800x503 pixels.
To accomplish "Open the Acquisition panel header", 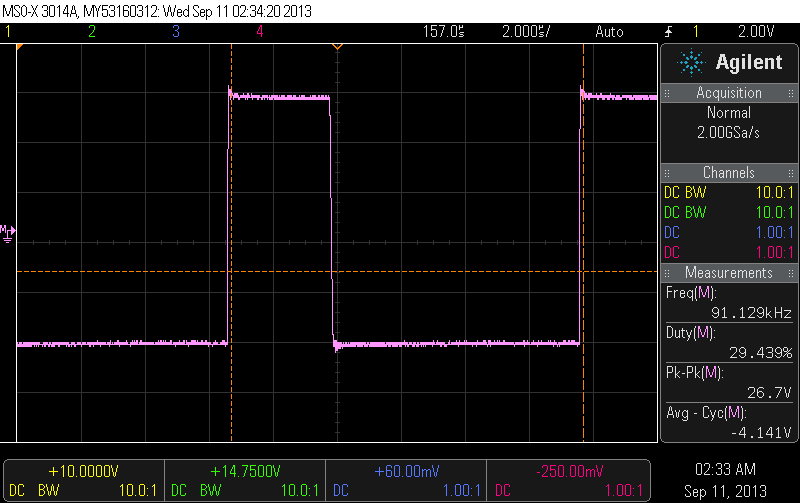I will click(729, 93).
